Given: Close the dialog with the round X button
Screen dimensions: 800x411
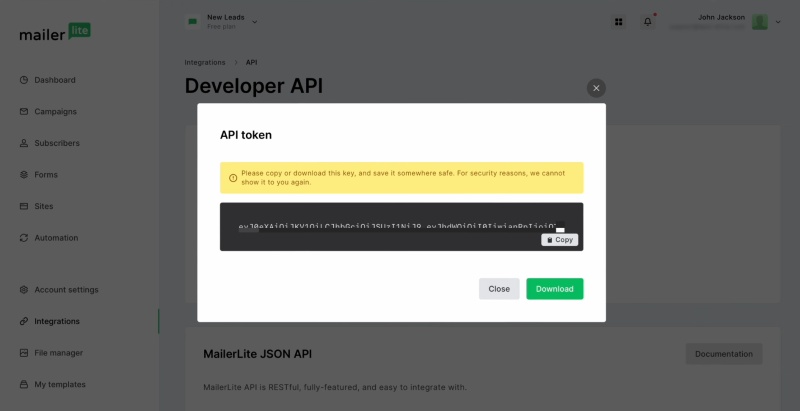Looking at the screenshot, I should click(596, 88).
